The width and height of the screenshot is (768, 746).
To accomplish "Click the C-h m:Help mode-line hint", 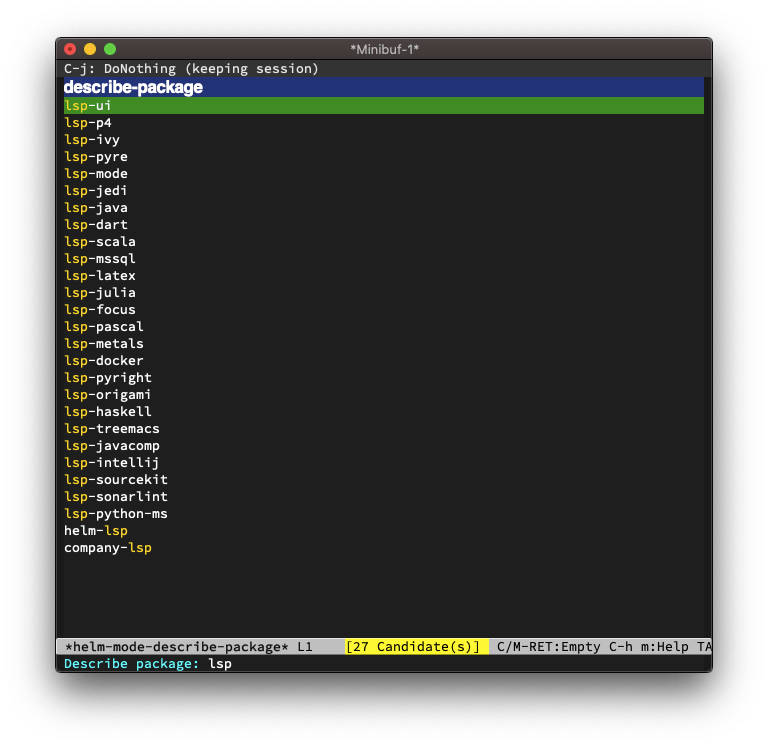I will (x=648, y=647).
